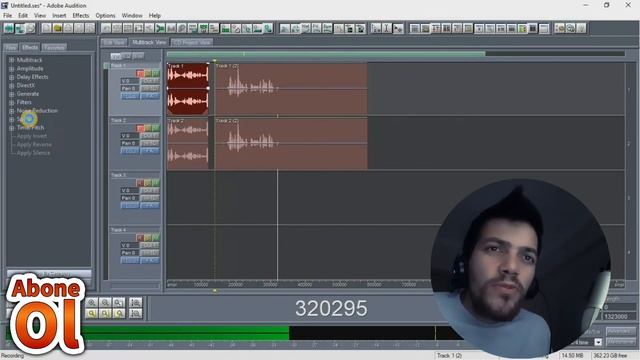This screenshot has width=640, height=360.
Task: Expand the DirectX tree node
Action: [x=11, y=85]
